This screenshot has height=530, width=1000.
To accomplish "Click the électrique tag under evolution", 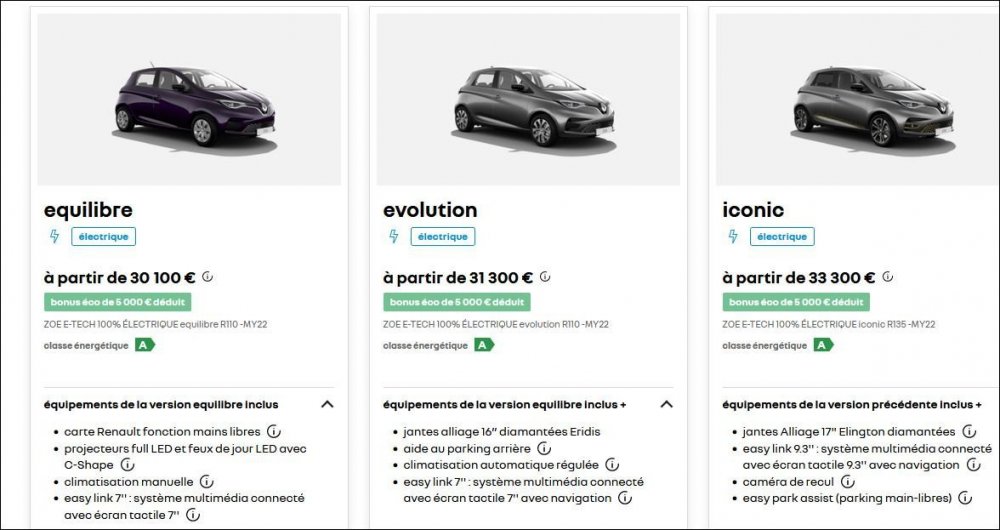I will pos(442,237).
